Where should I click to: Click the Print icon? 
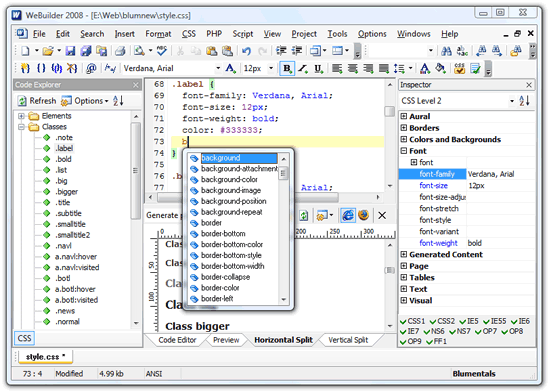(120, 51)
